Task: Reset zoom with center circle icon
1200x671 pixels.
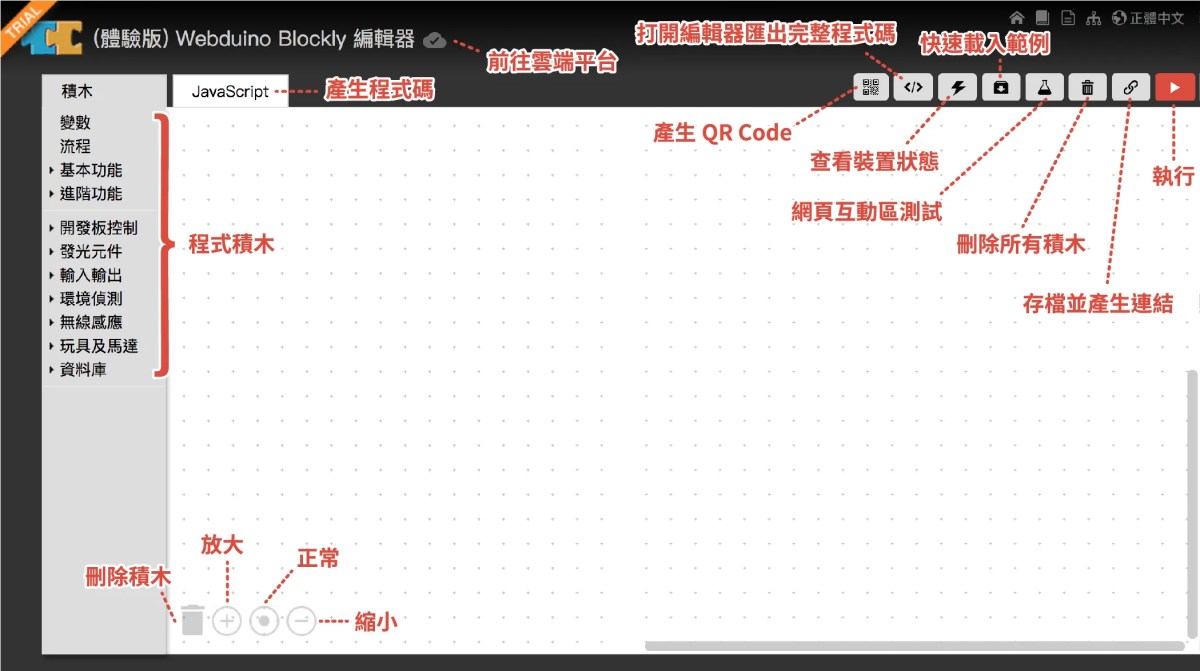Action: pos(264,621)
